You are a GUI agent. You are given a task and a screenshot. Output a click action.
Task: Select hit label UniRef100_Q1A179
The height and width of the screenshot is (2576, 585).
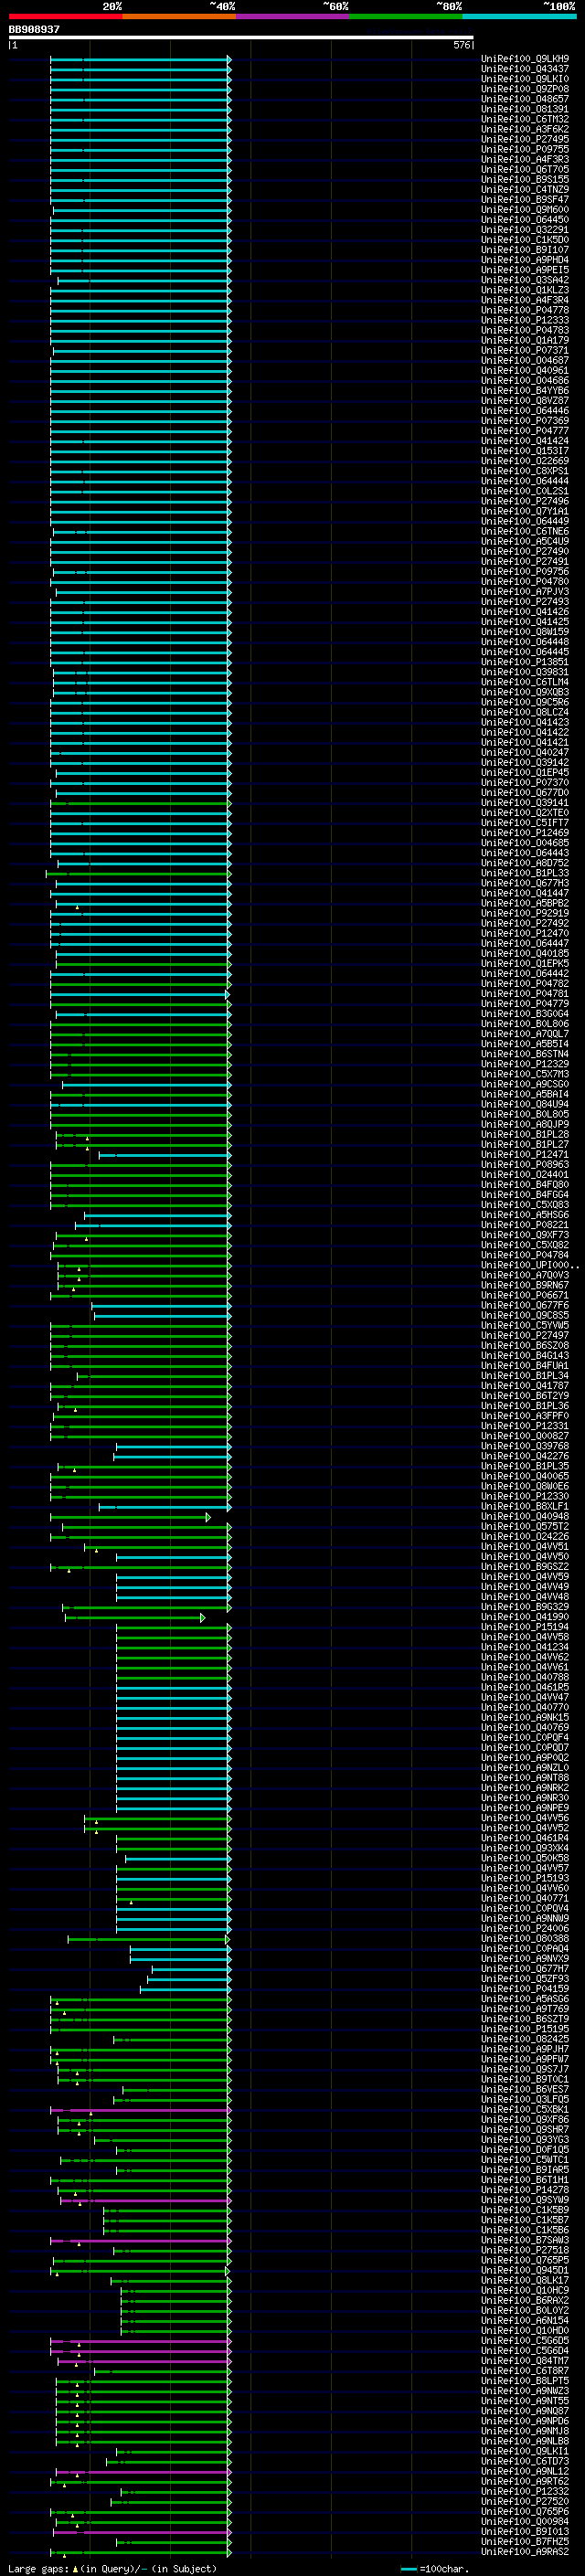[525, 340]
